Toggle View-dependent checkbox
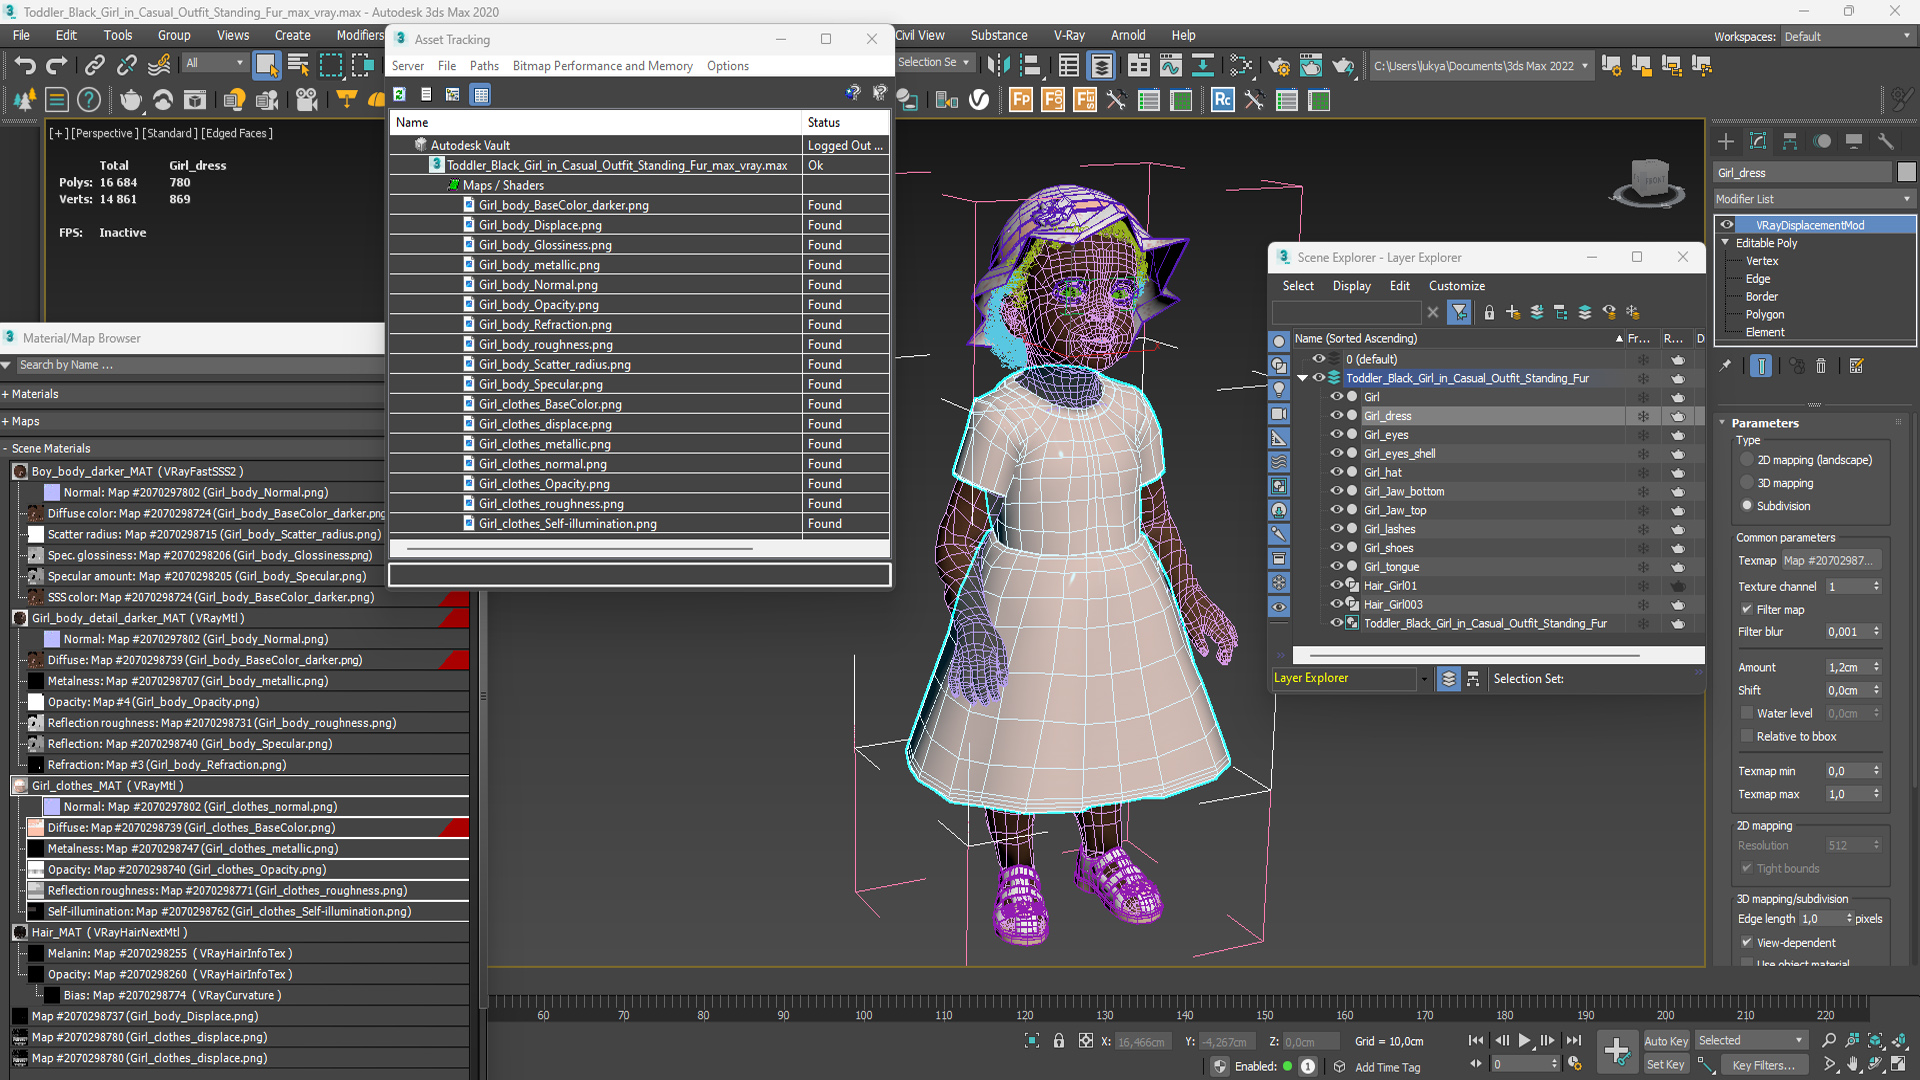 click(x=1747, y=942)
